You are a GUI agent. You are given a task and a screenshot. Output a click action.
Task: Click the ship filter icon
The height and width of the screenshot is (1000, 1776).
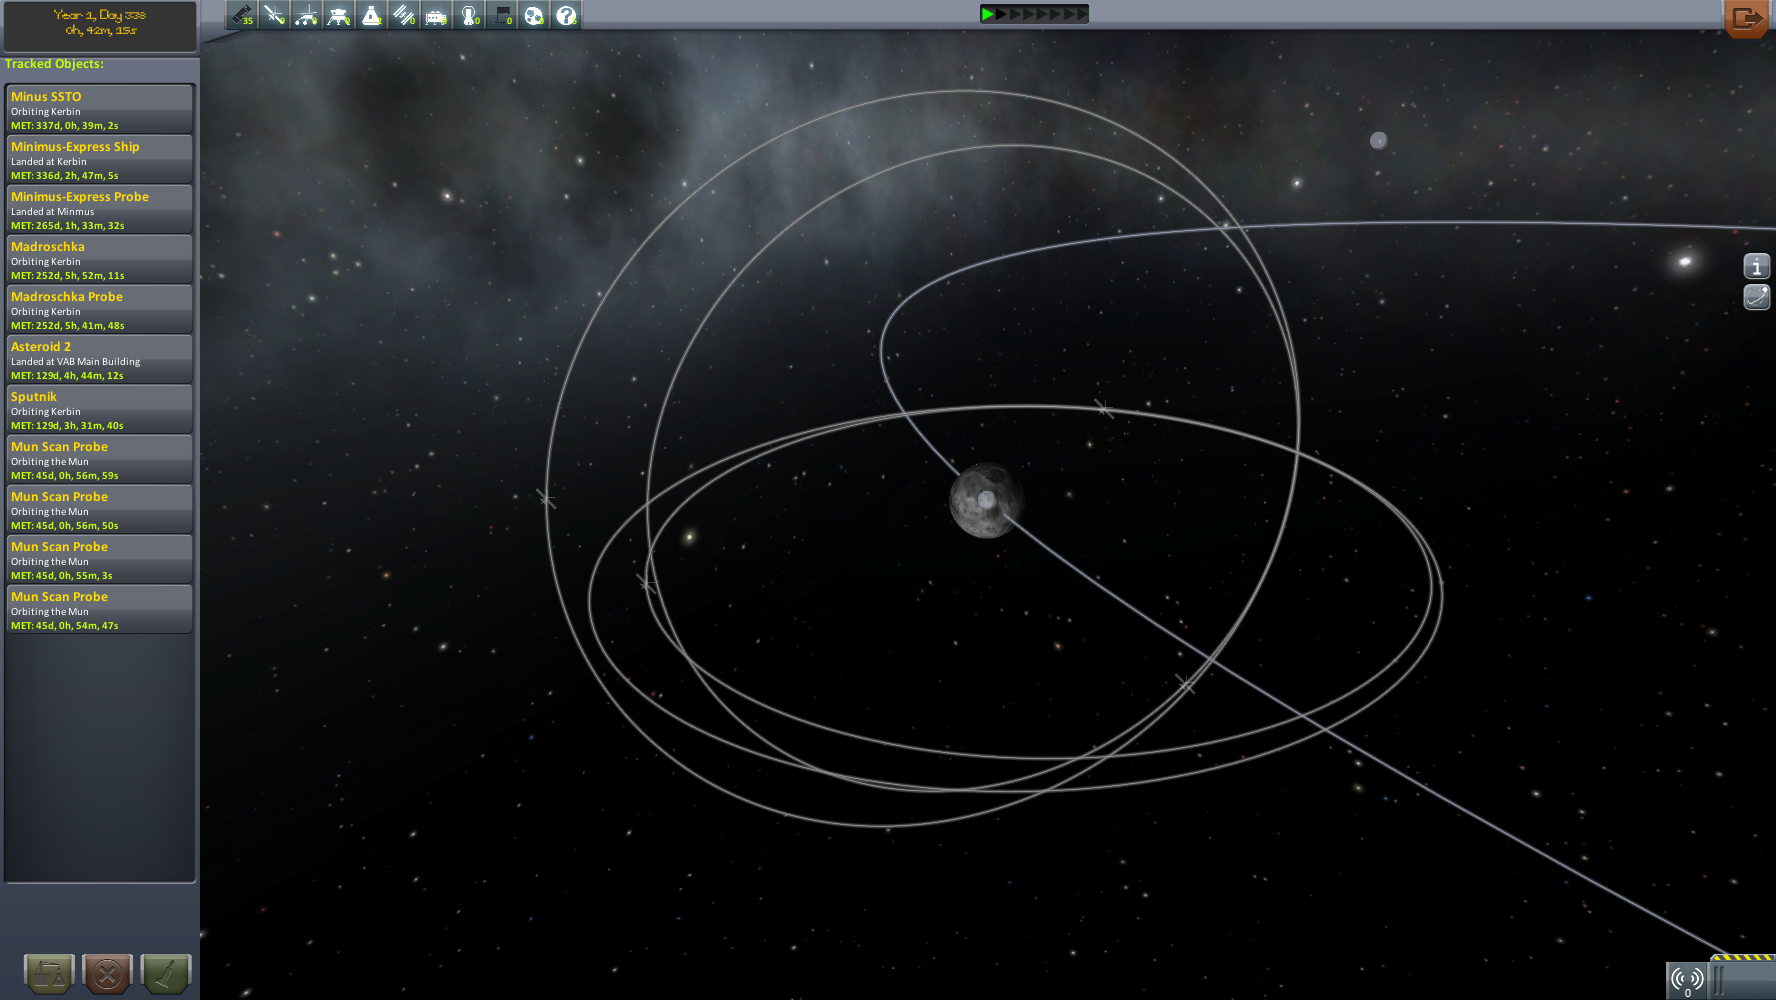pos(371,15)
